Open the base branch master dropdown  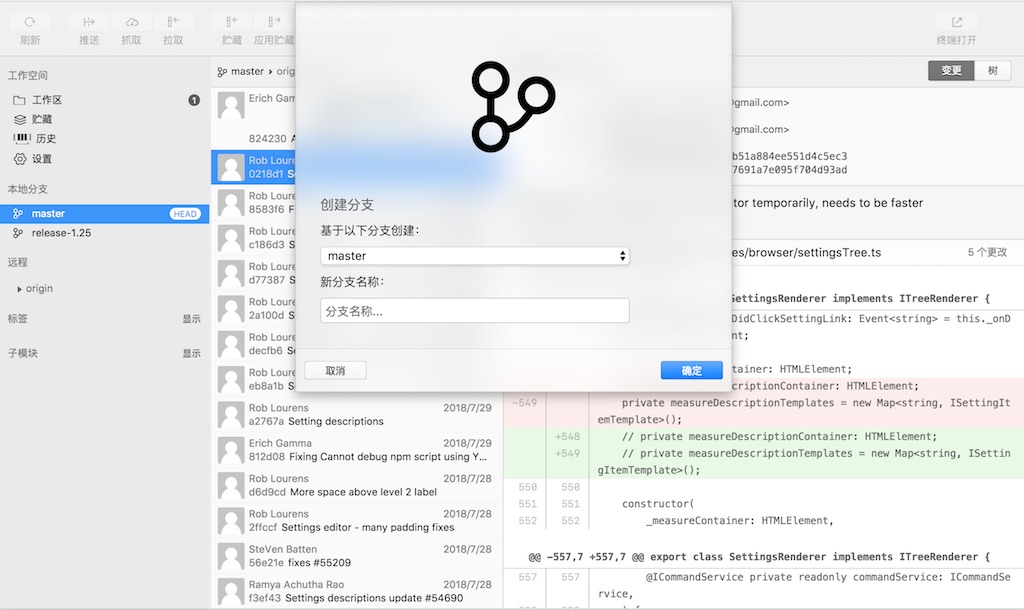(475, 256)
